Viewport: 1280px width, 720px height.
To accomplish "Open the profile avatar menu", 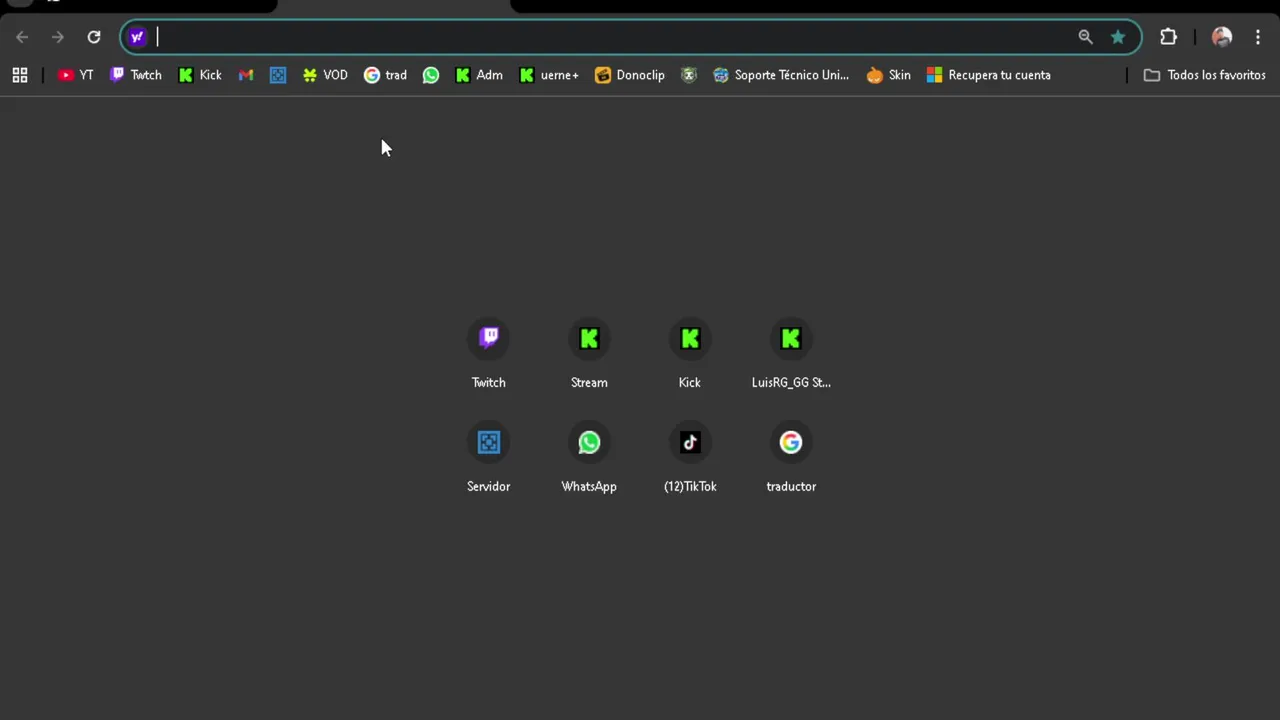I will click(x=1222, y=37).
